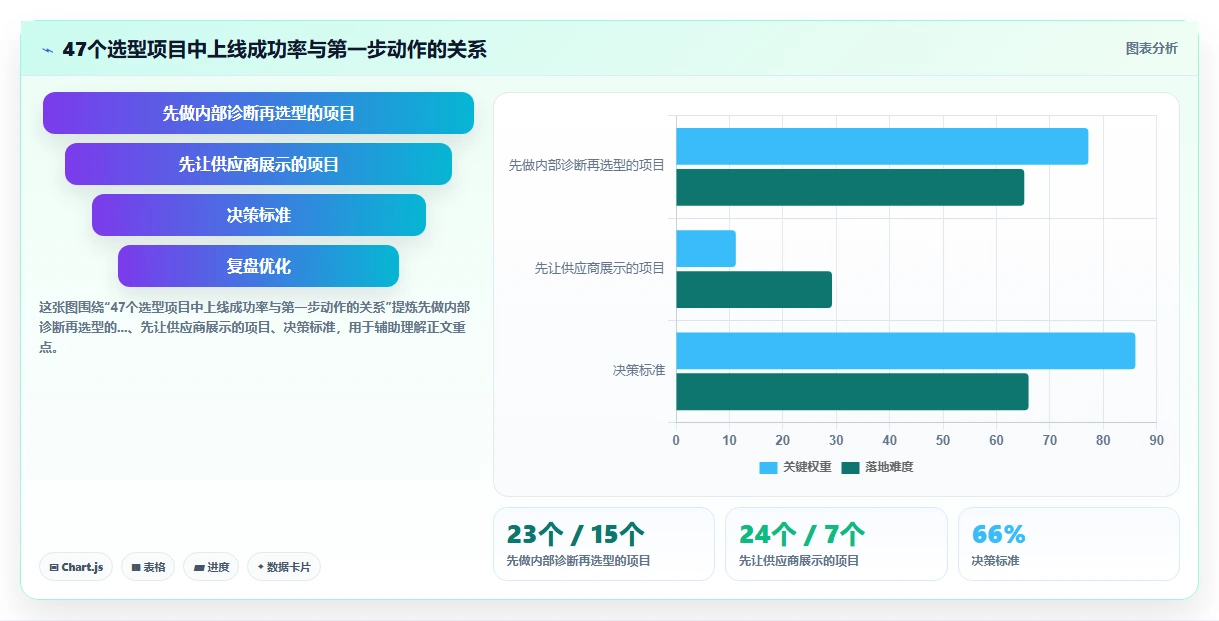Click the chart title 47个选型项目中上线成功率与第一步动作的关系
The image size is (1219, 621).
coord(274,49)
